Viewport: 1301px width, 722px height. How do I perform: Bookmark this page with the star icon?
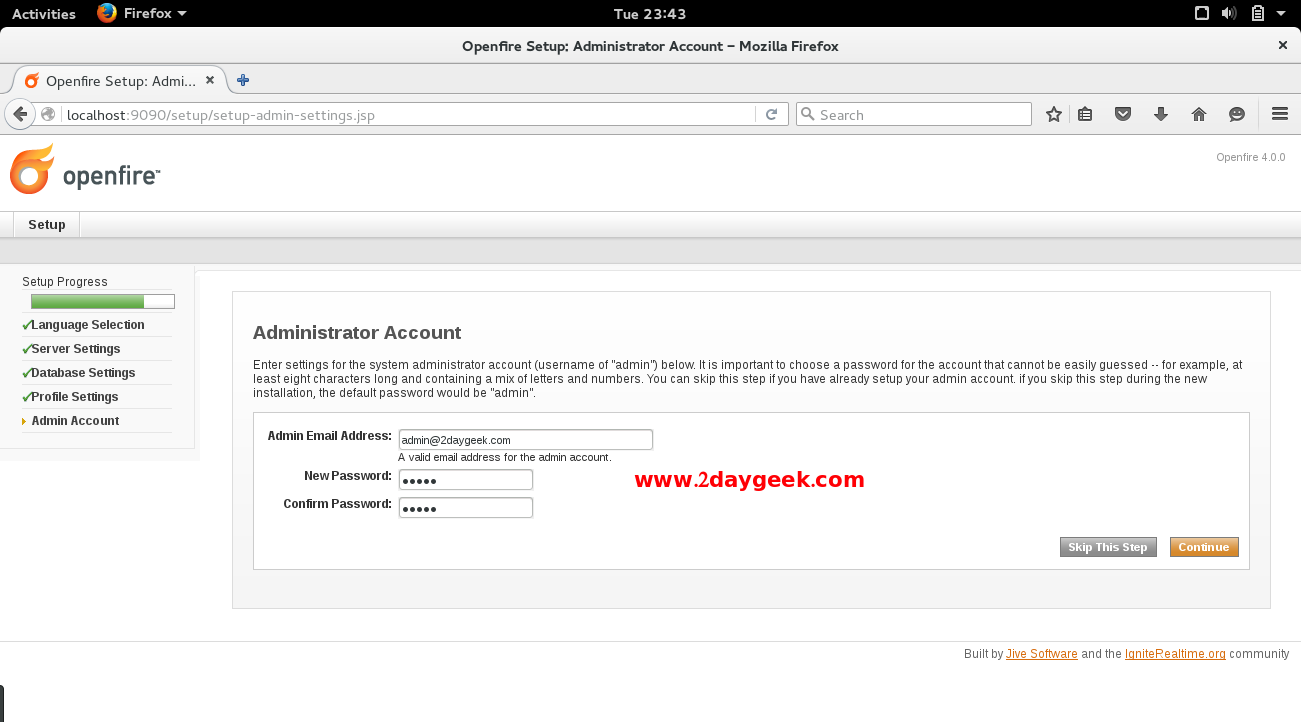pyautogui.click(x=1053, y=114)
